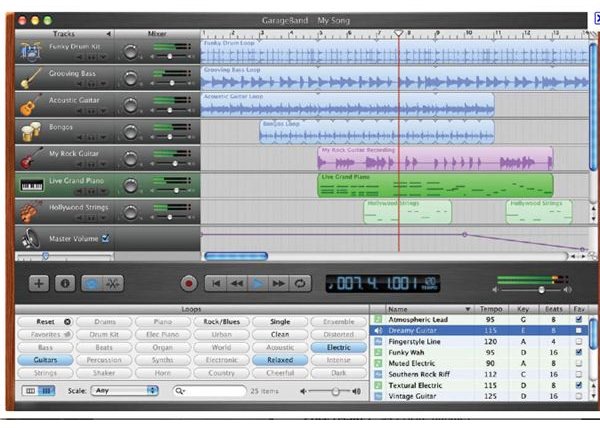
Task: Sort loops by Name column arrow
Action: click(x=468, y=309)
